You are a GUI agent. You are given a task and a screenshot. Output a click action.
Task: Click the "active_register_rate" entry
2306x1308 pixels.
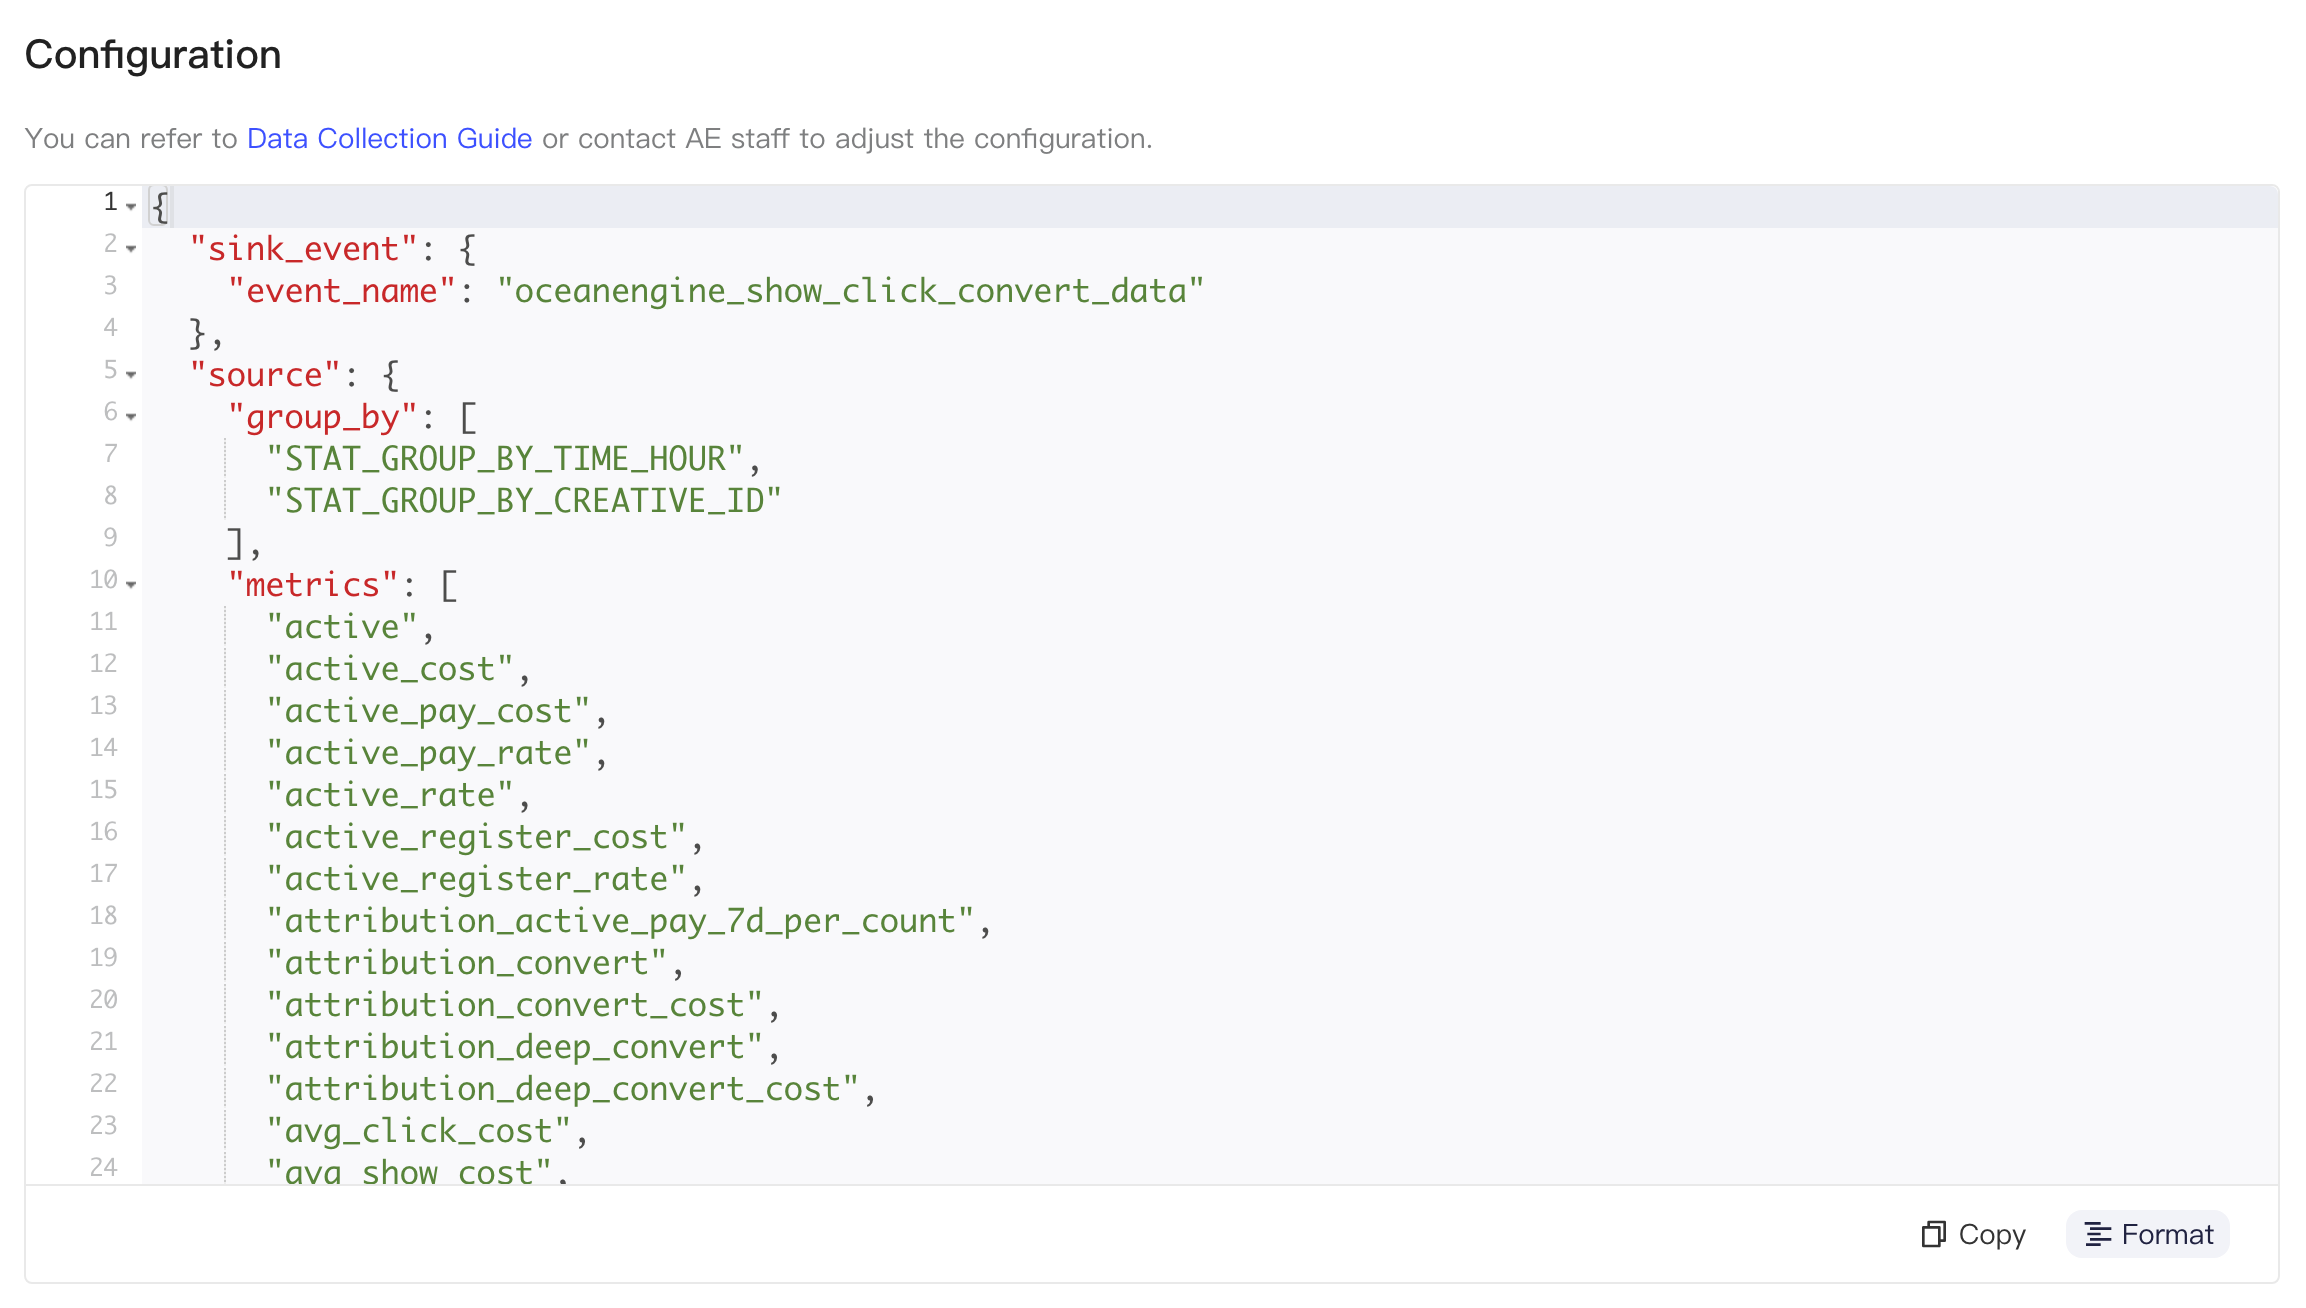click(476, 879)
